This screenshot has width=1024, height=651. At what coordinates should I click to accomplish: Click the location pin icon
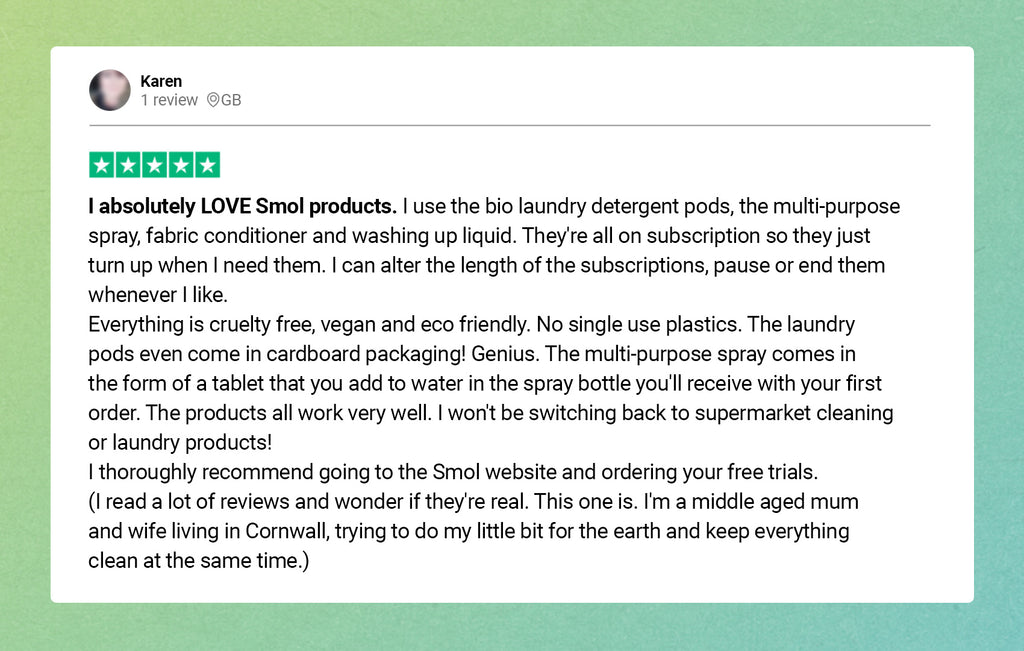(x=213, y=100)
